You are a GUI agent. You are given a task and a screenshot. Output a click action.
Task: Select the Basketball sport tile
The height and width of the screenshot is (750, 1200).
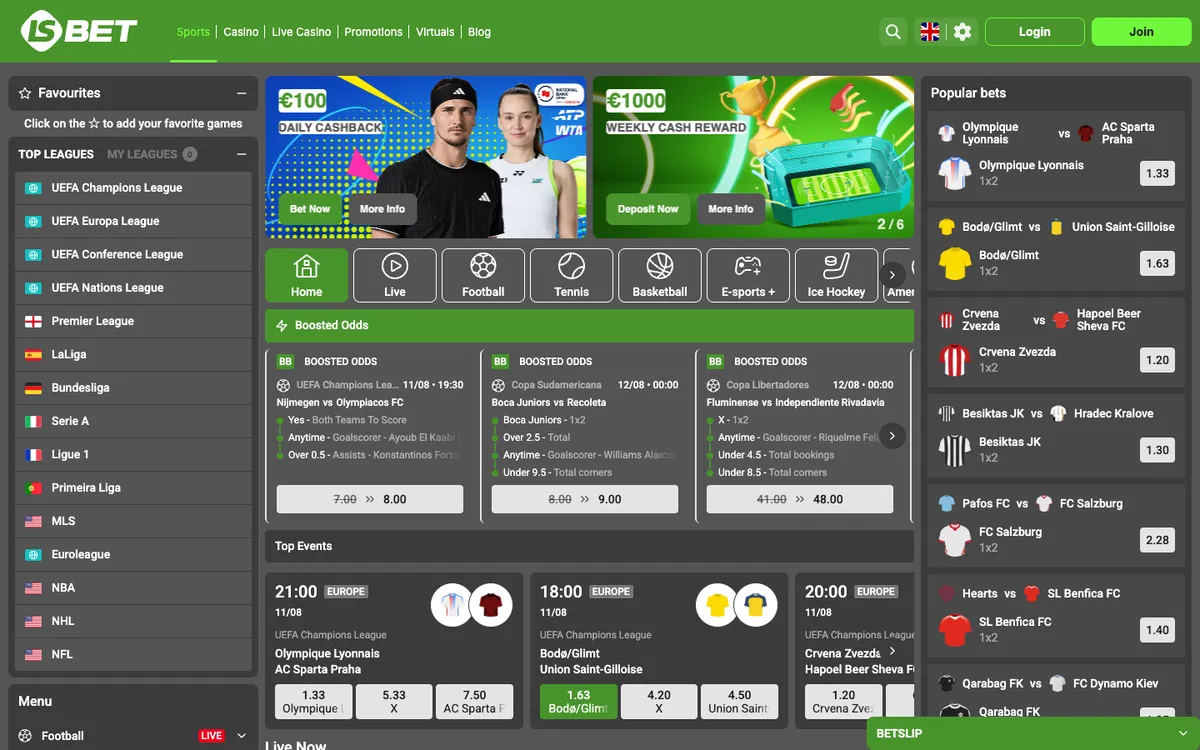coord(660,275)
